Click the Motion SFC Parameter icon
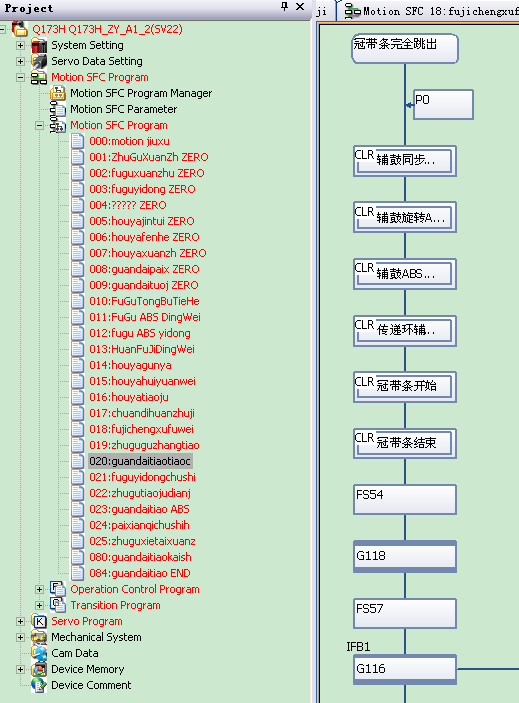The width and height of the screenshot is (519, 703). pos(58,109)
